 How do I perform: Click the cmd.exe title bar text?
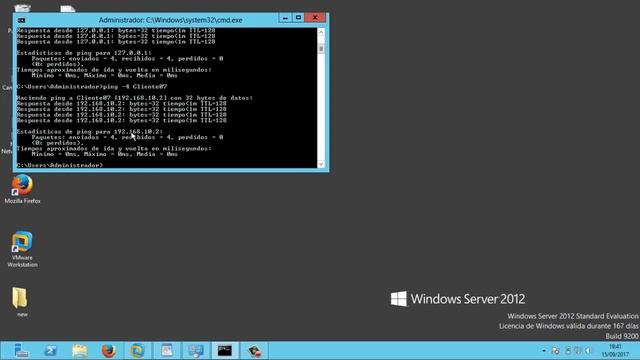171,20
